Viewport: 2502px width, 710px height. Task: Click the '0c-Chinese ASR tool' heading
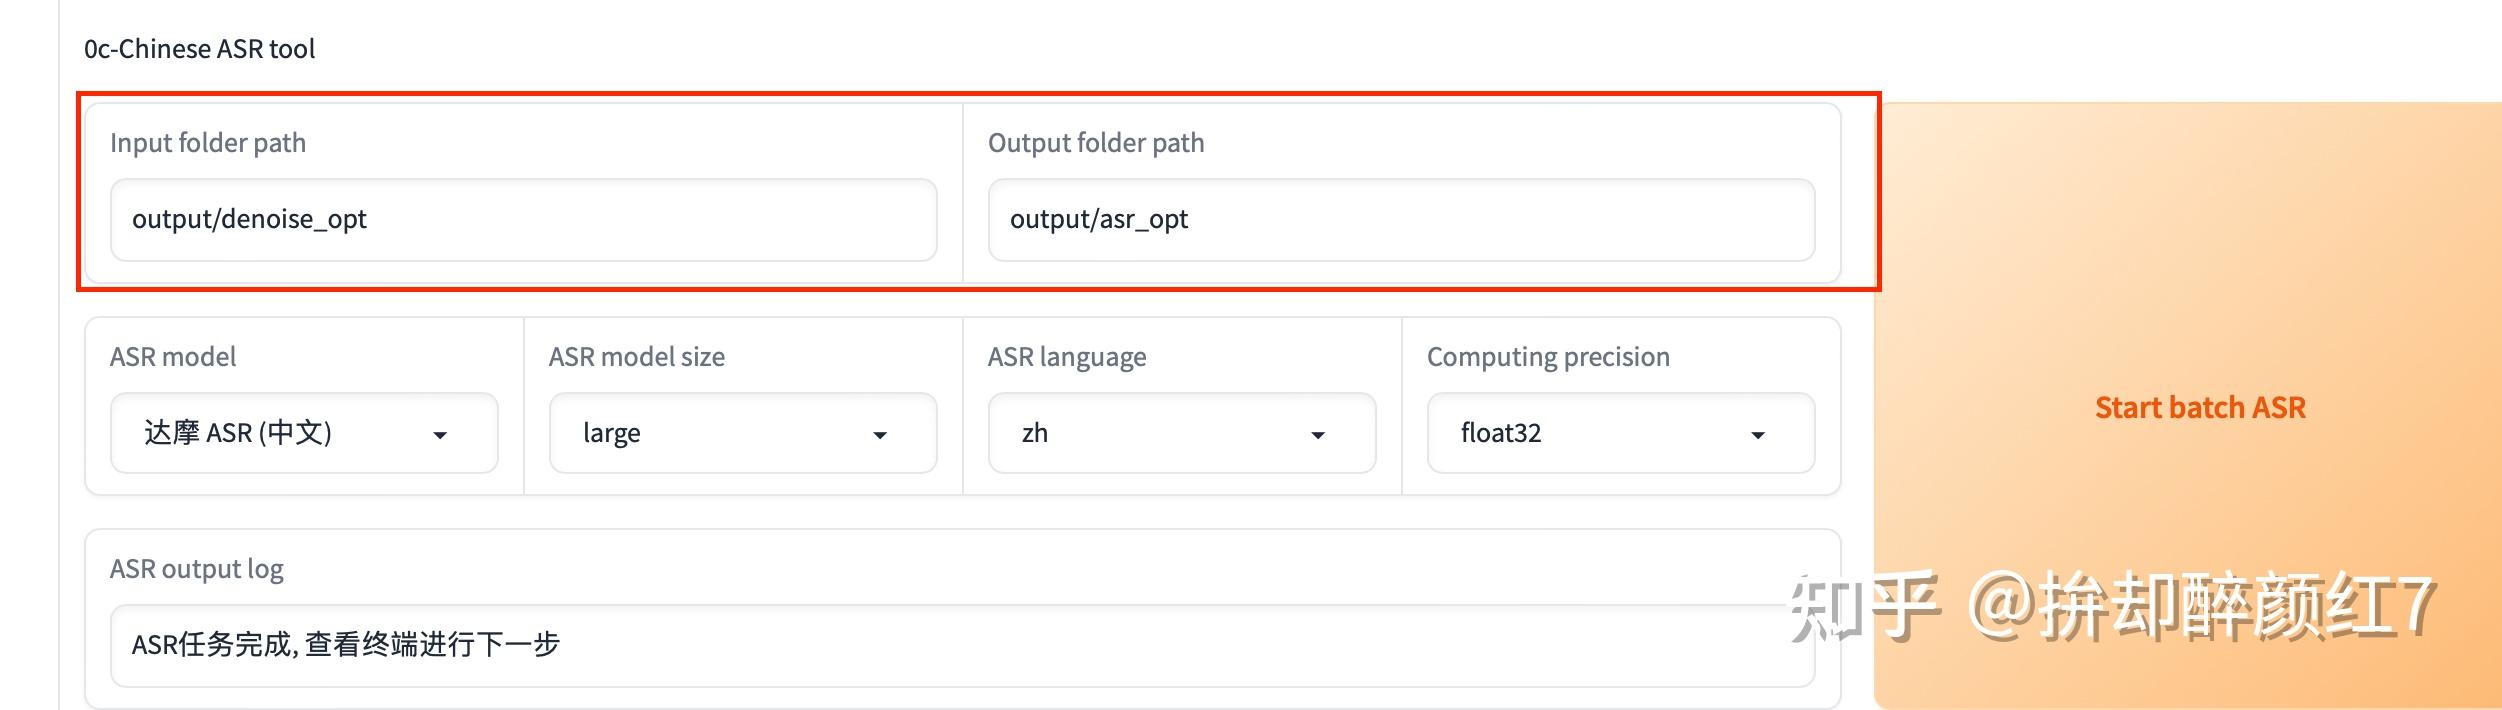[x=200, y=49]
